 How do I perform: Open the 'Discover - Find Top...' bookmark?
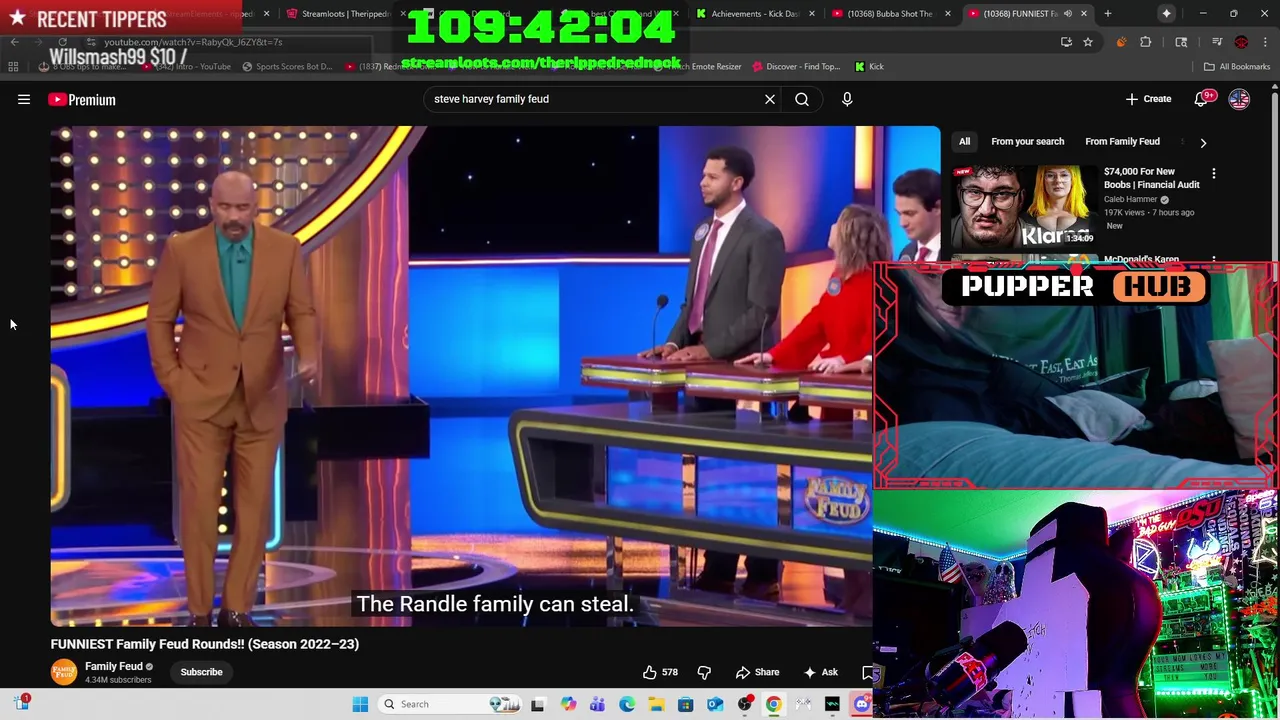795,67
